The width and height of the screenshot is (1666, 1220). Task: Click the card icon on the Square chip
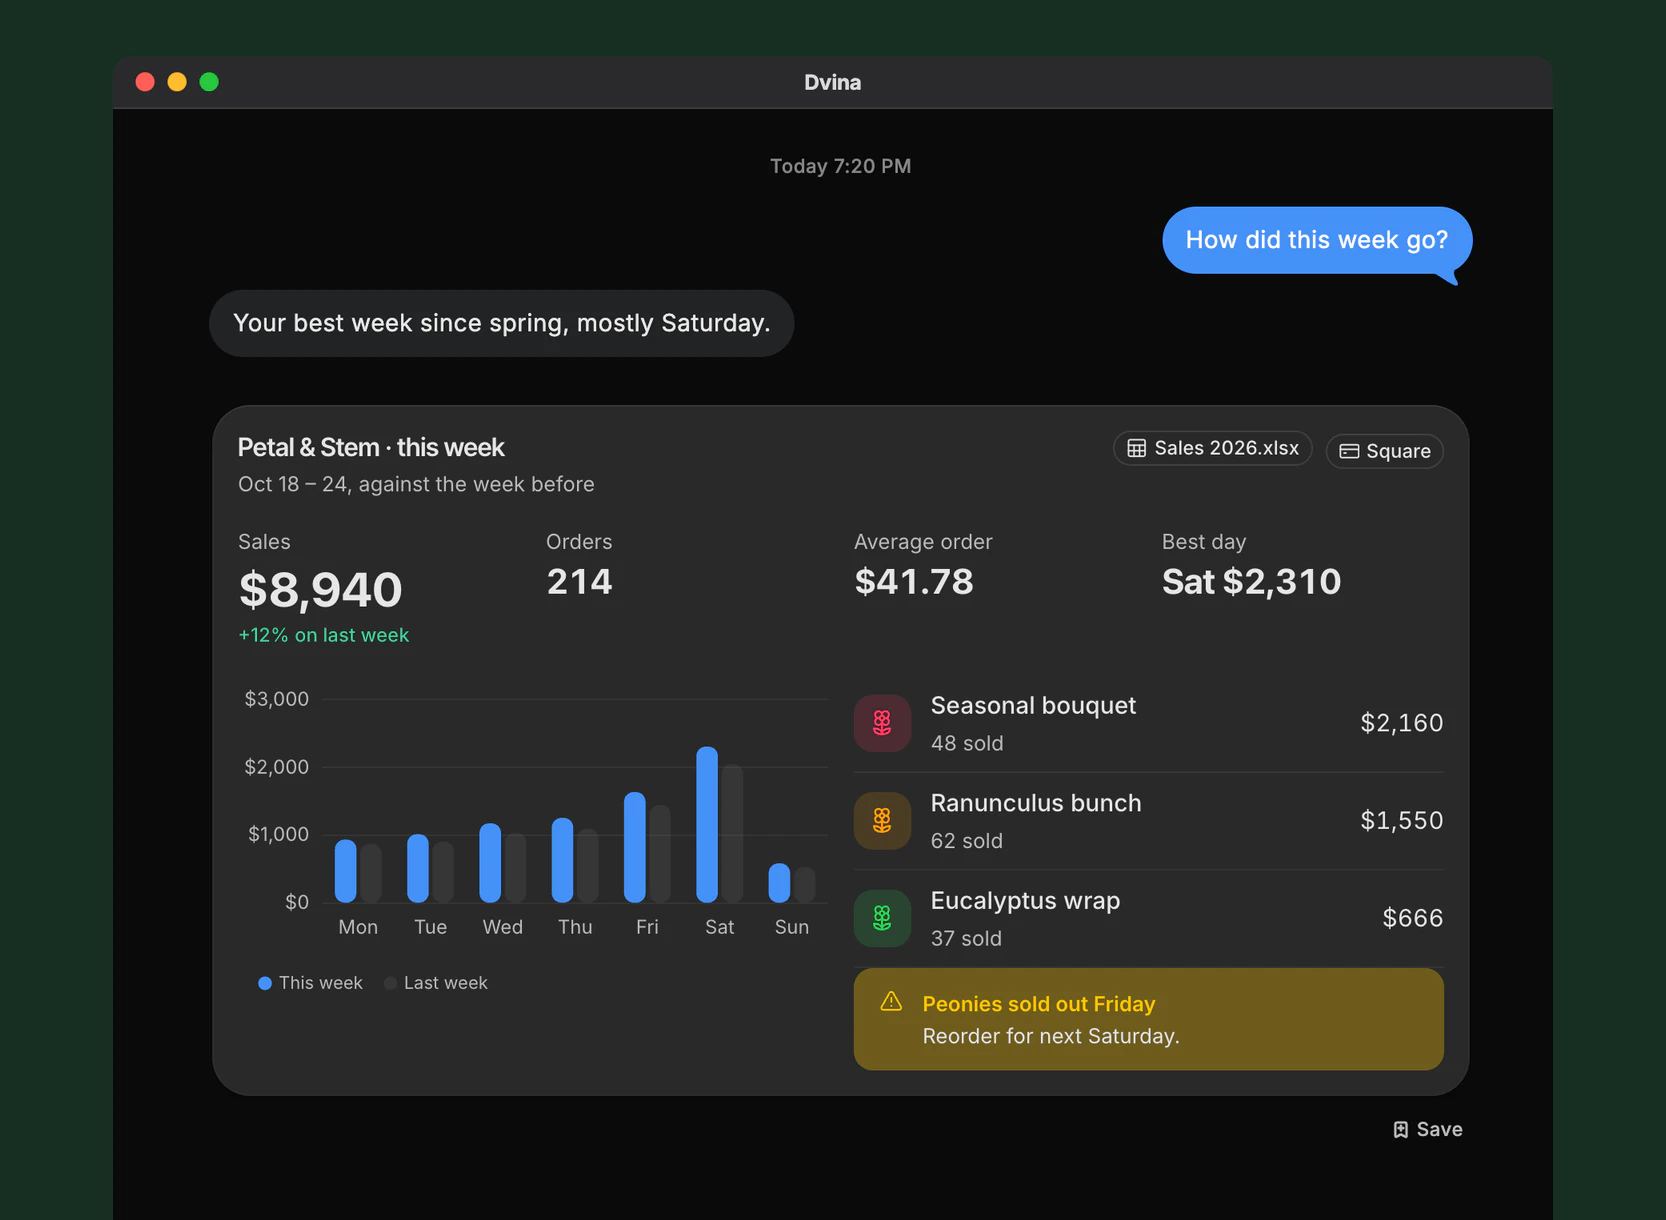[1349, 451]
